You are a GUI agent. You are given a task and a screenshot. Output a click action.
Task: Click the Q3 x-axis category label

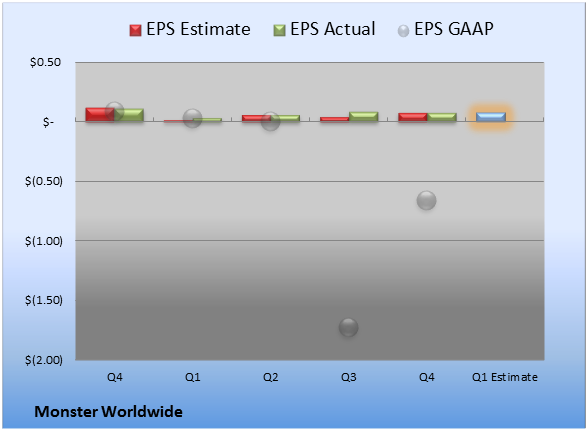click(349, 377)
